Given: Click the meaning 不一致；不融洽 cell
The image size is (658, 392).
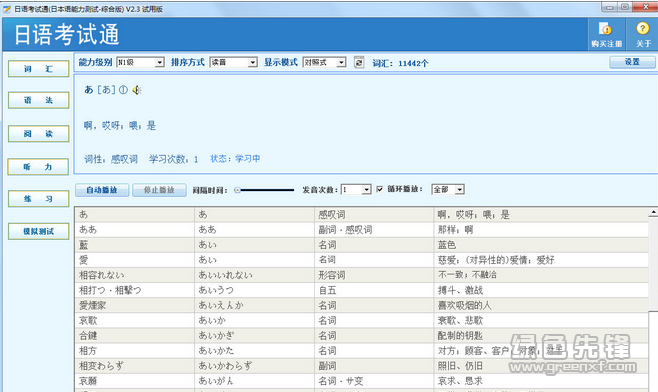Looking at the screenshot, I should pos(541,275).
